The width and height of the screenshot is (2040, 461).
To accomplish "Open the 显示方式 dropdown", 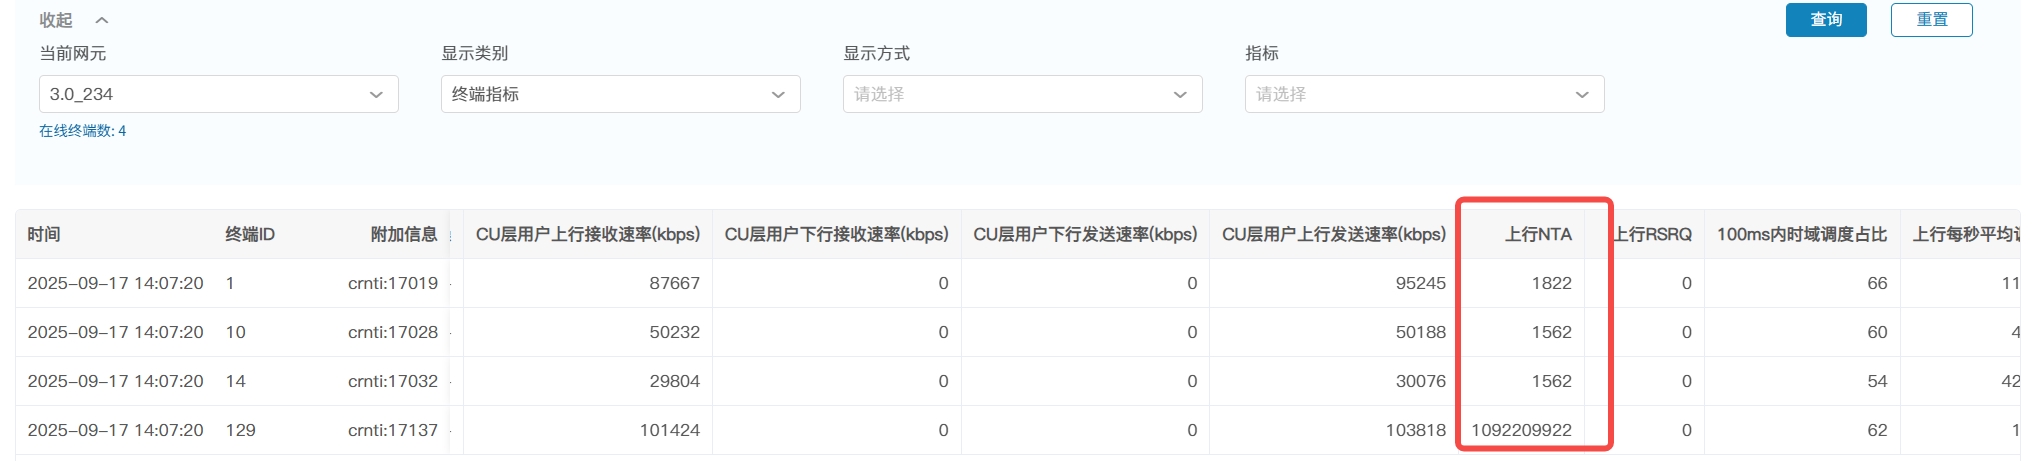I will (1022, 94).
